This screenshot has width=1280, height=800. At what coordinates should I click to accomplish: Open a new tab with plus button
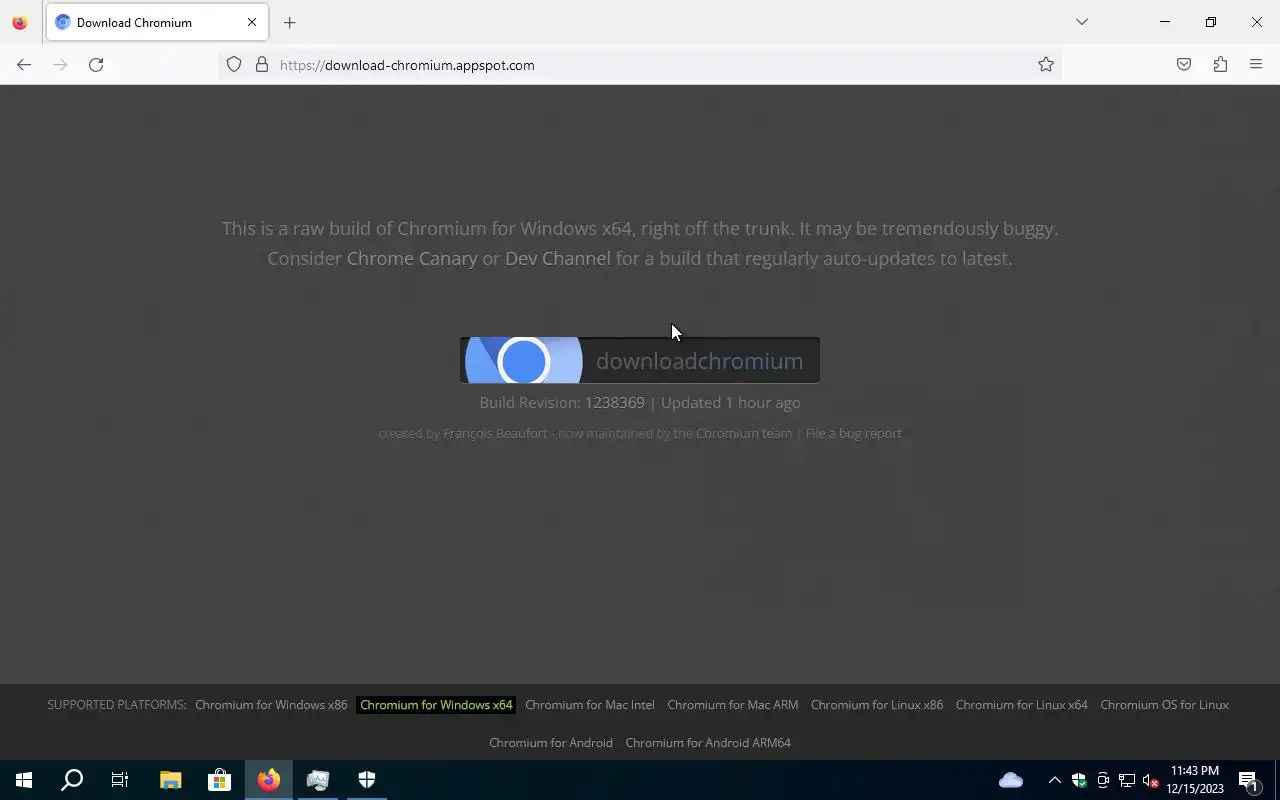(289, 22)
